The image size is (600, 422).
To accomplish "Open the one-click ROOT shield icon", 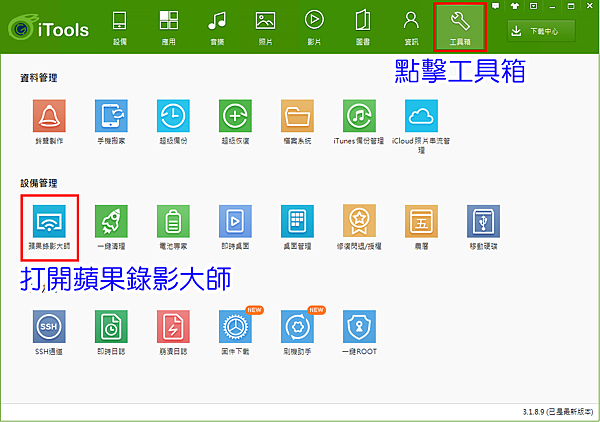I will pyautogui.click(x=359, y=326).
